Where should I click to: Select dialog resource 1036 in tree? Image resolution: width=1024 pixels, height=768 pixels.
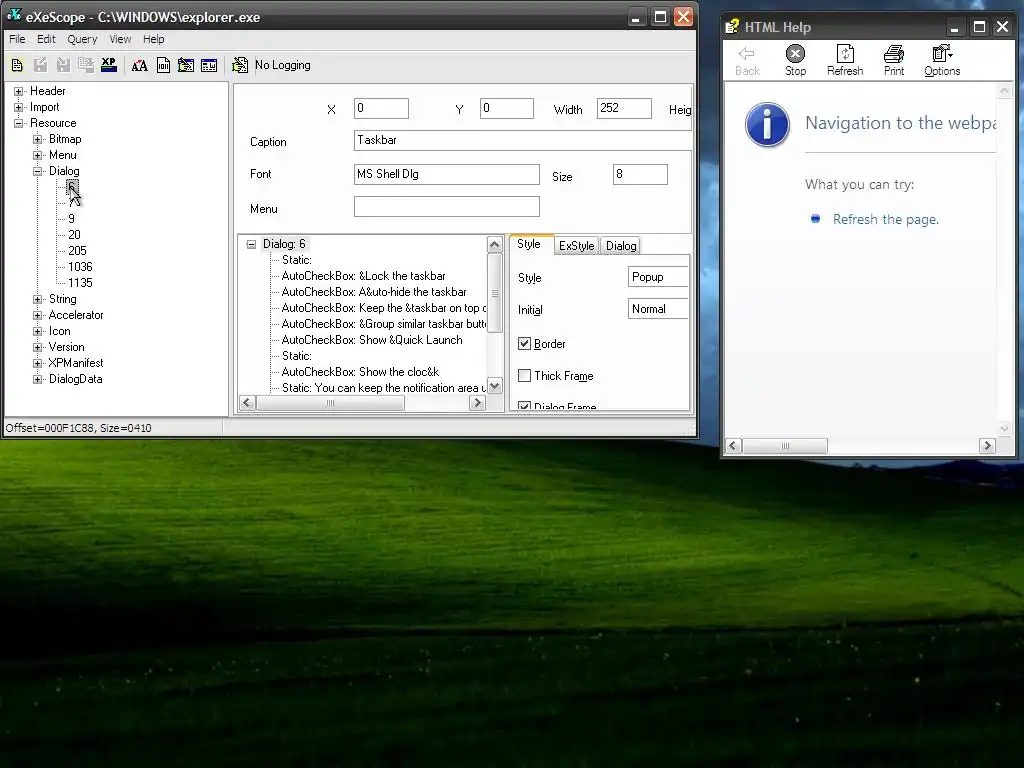tap(80, 267)
